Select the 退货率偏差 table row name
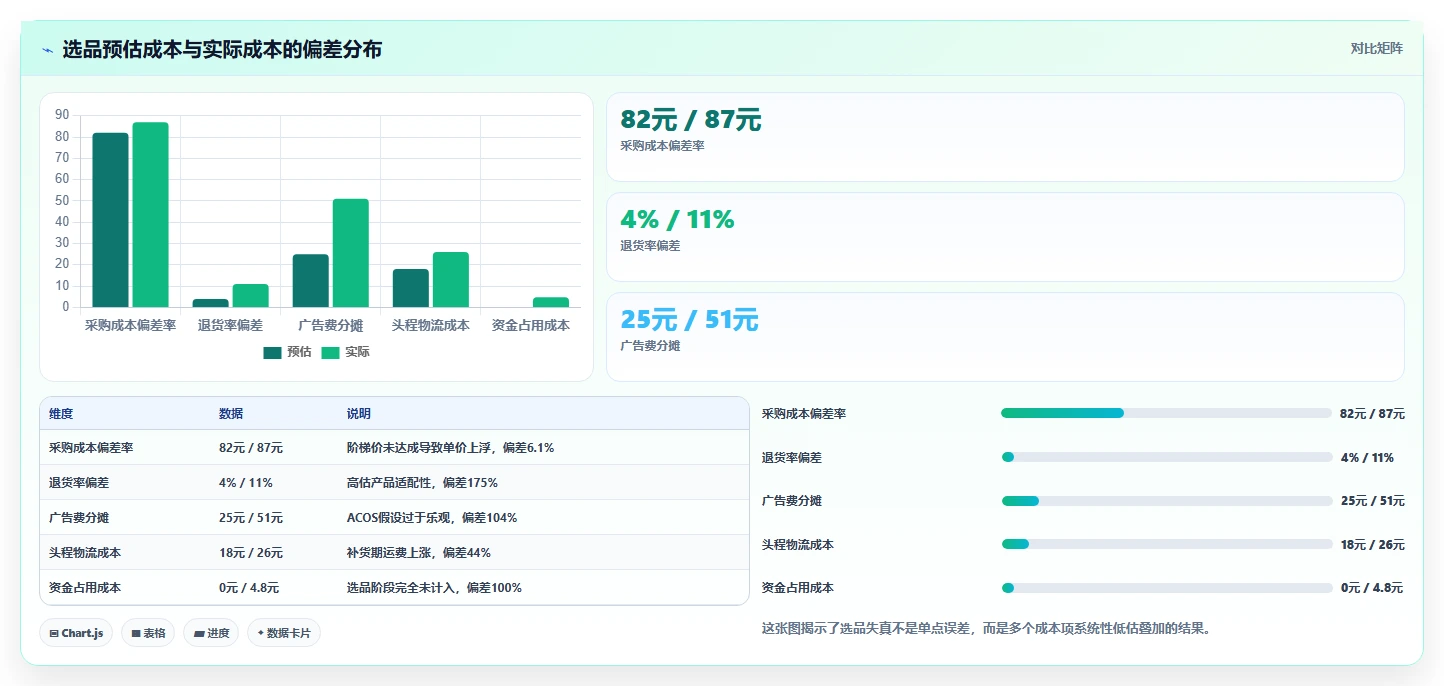The width and height of the screenshot is (1444, 686). coord(79,483)
